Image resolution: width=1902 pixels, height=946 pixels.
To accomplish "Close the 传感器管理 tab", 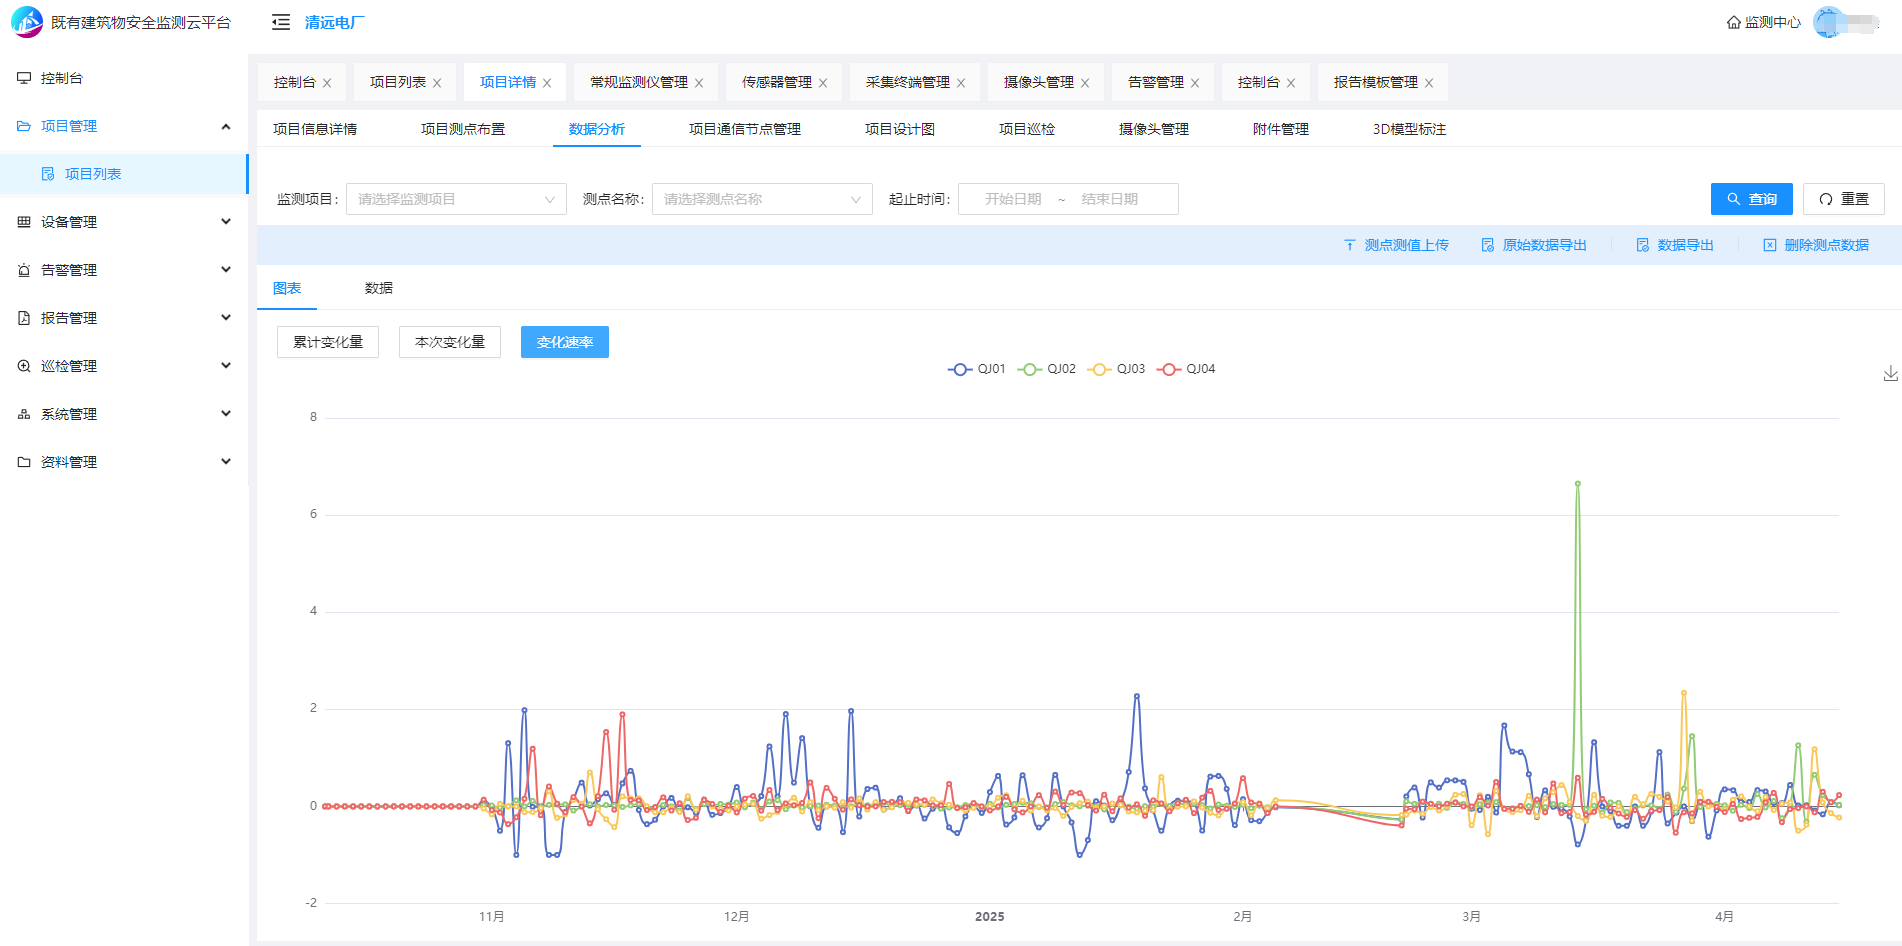I will (823, 83).
